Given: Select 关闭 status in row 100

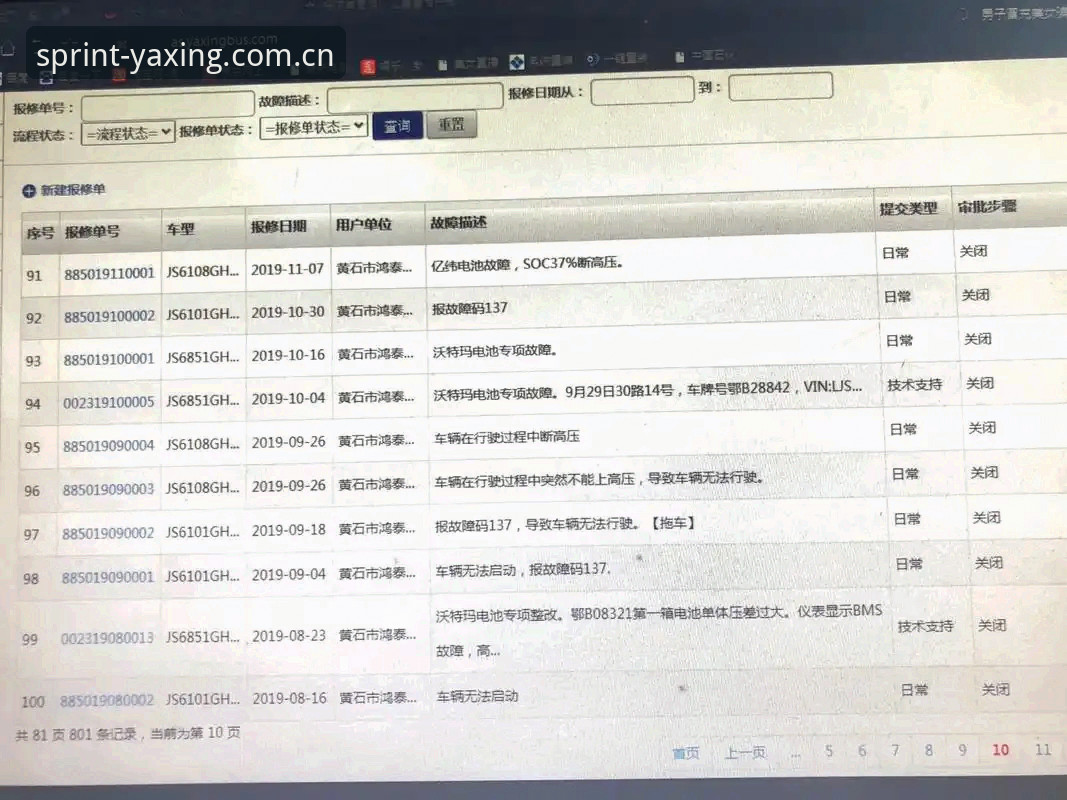Looking at the screenshot, I should pyautogui.click(x=996, y=690).
